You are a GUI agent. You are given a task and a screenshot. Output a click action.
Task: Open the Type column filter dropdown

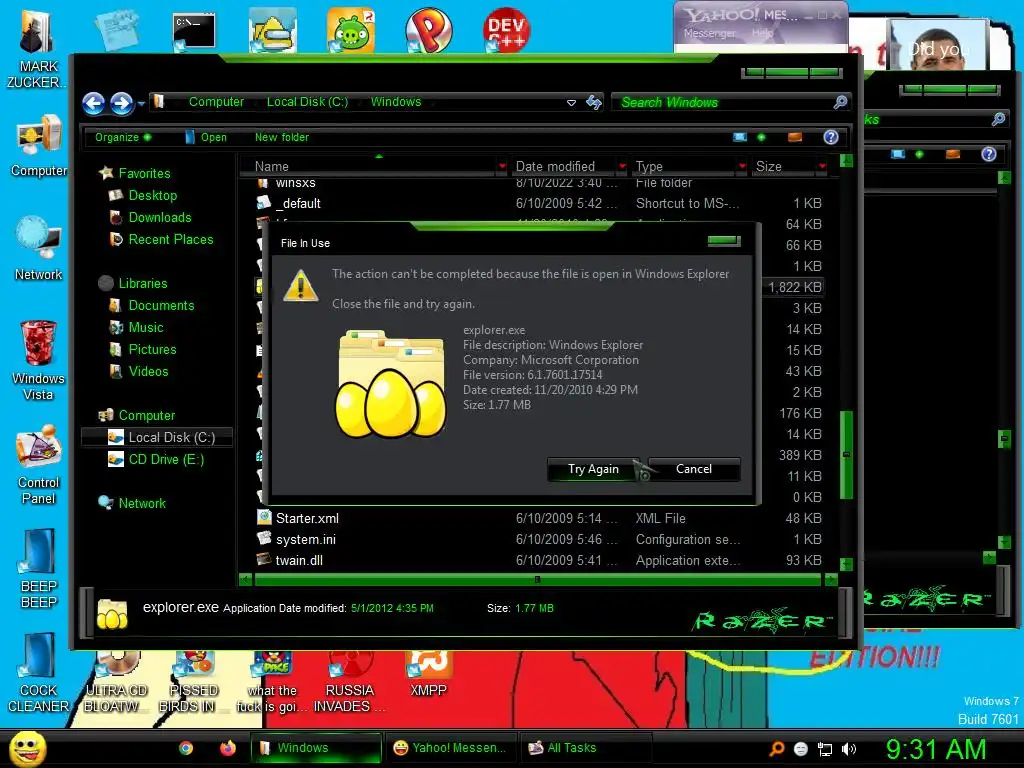click(x=742, y=167)
